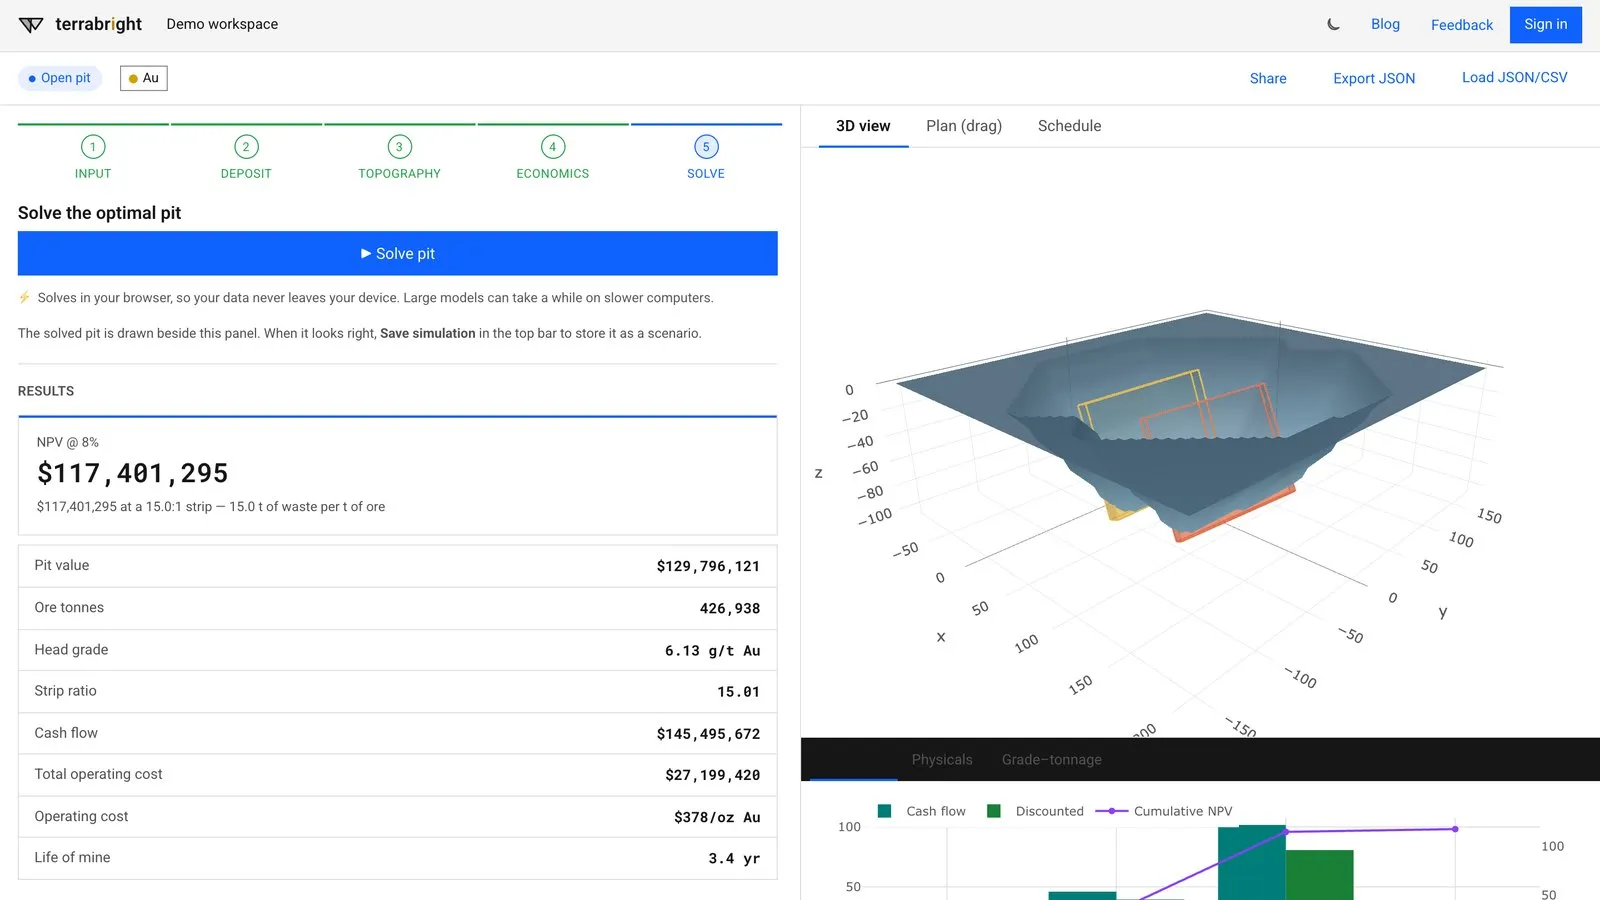The image size is (1600, 900).
Task: Open the Blog link
Action: (x=1385, y=24)
